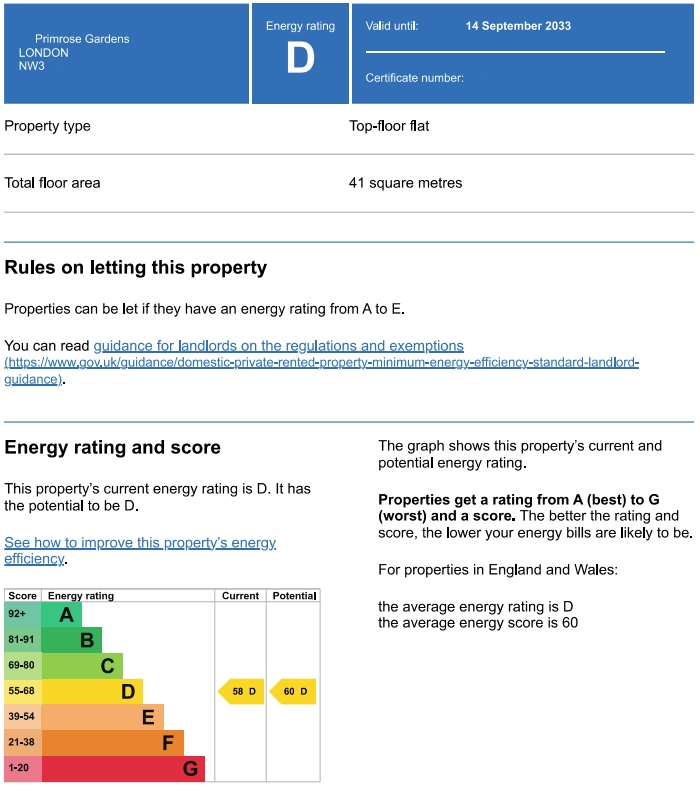Image resolution: width=700 pixels, height=792 pixels.
Task: Click the 14 September 2033 validity date
Action: [518, 26]
